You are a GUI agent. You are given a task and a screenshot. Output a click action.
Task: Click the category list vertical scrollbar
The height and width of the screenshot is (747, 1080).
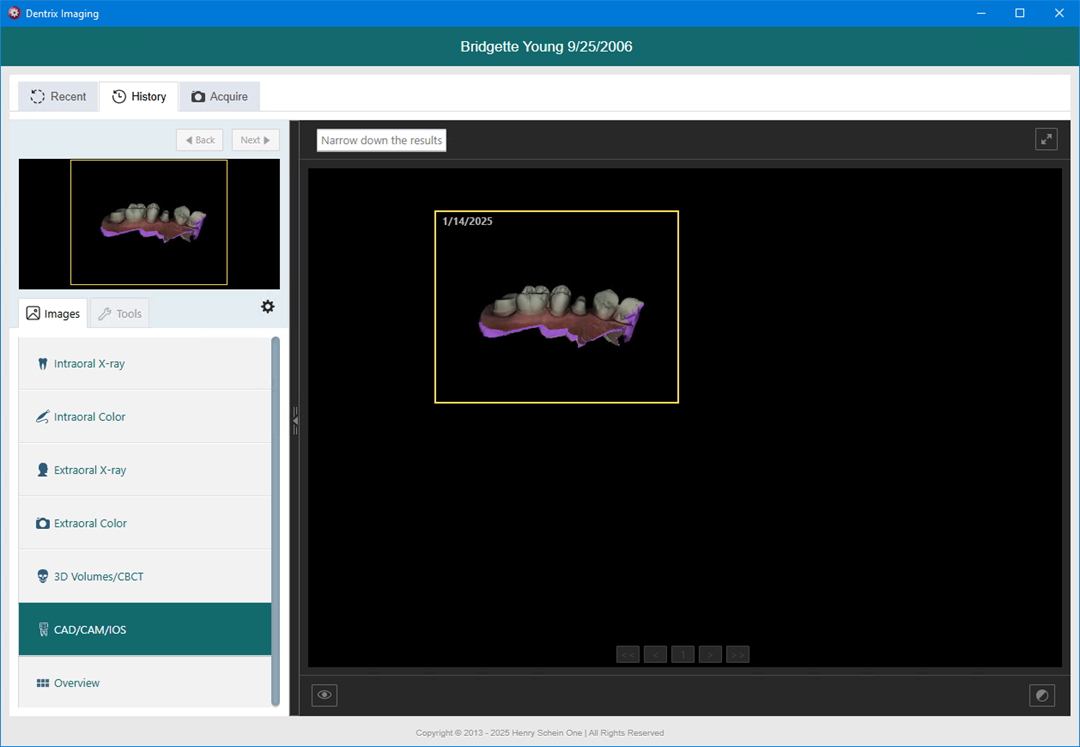point(276,520)
